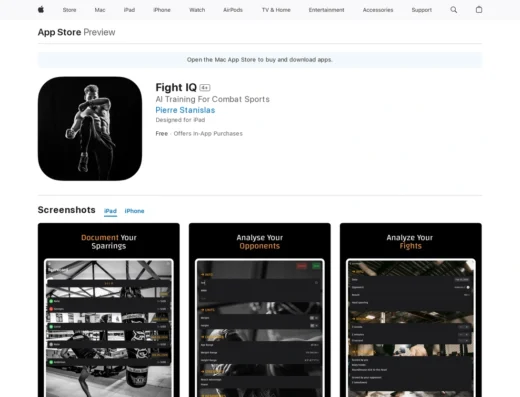Open TV & Home navigation item
This screenshot has height=397, width=520.
(276, 10)
